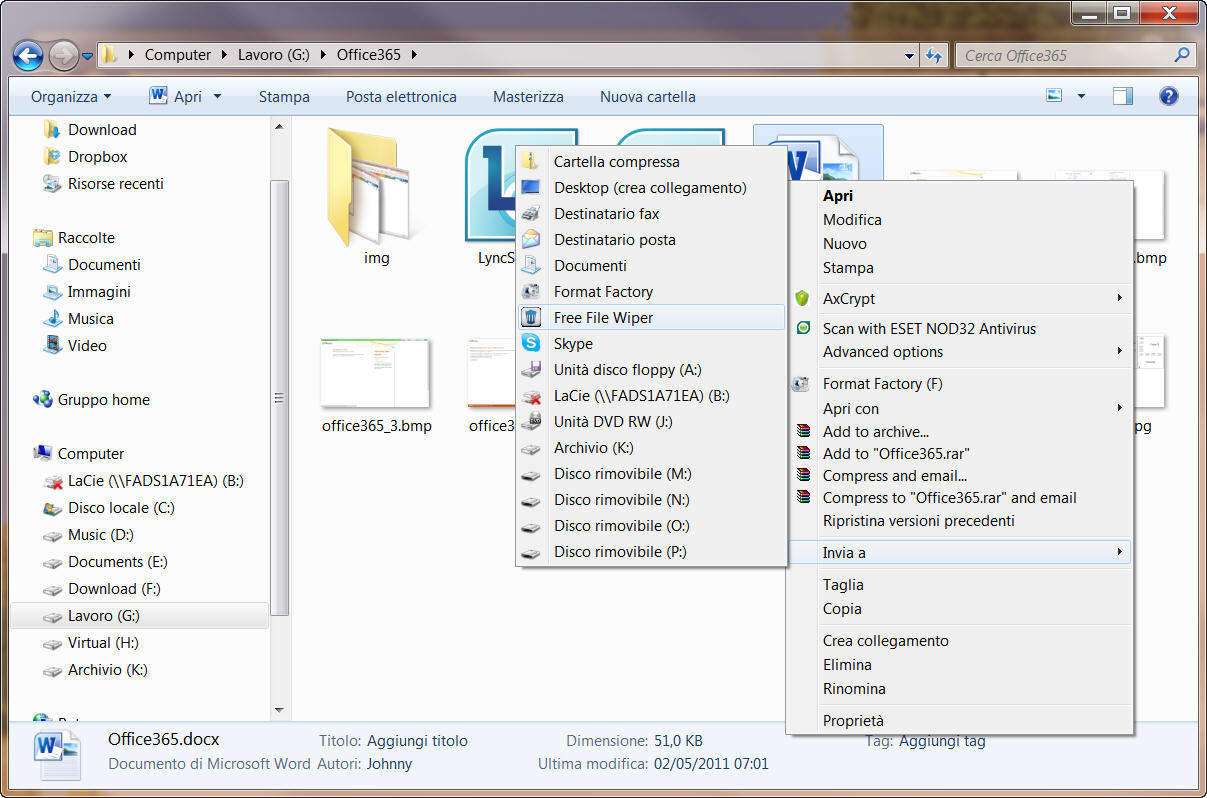Viewport: 1207px width, 798px height.
Task: Click the Format Factory icon in submenu
Action: [x=531, y=292]
